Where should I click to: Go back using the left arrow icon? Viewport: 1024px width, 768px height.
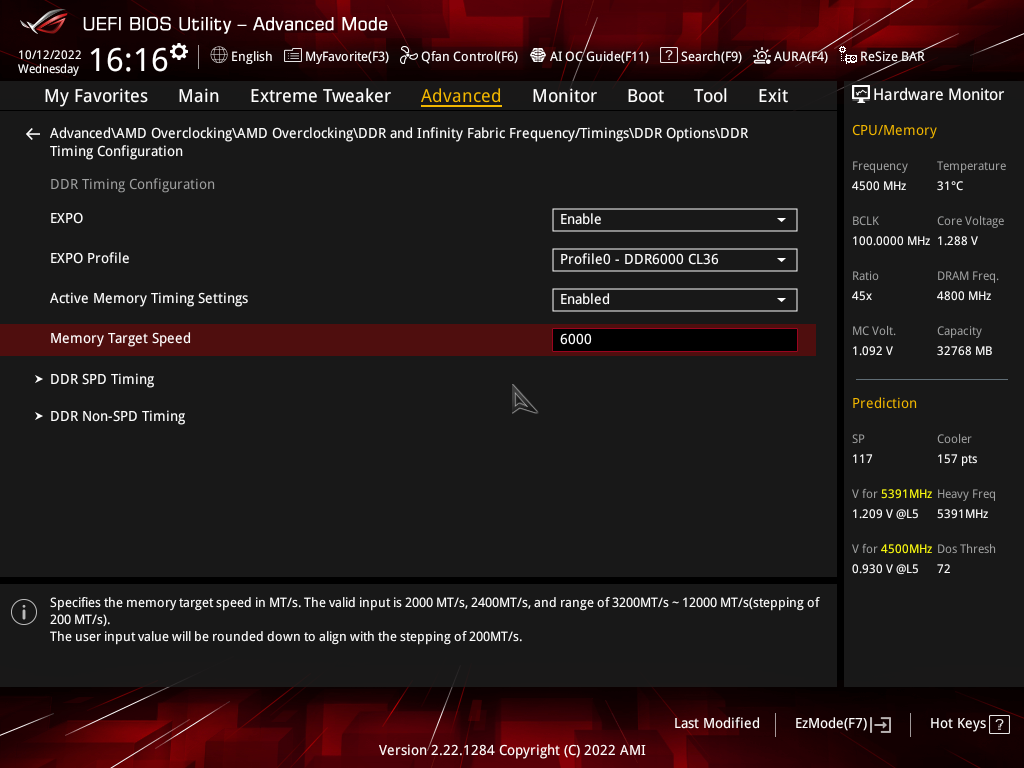click(33, 134)
